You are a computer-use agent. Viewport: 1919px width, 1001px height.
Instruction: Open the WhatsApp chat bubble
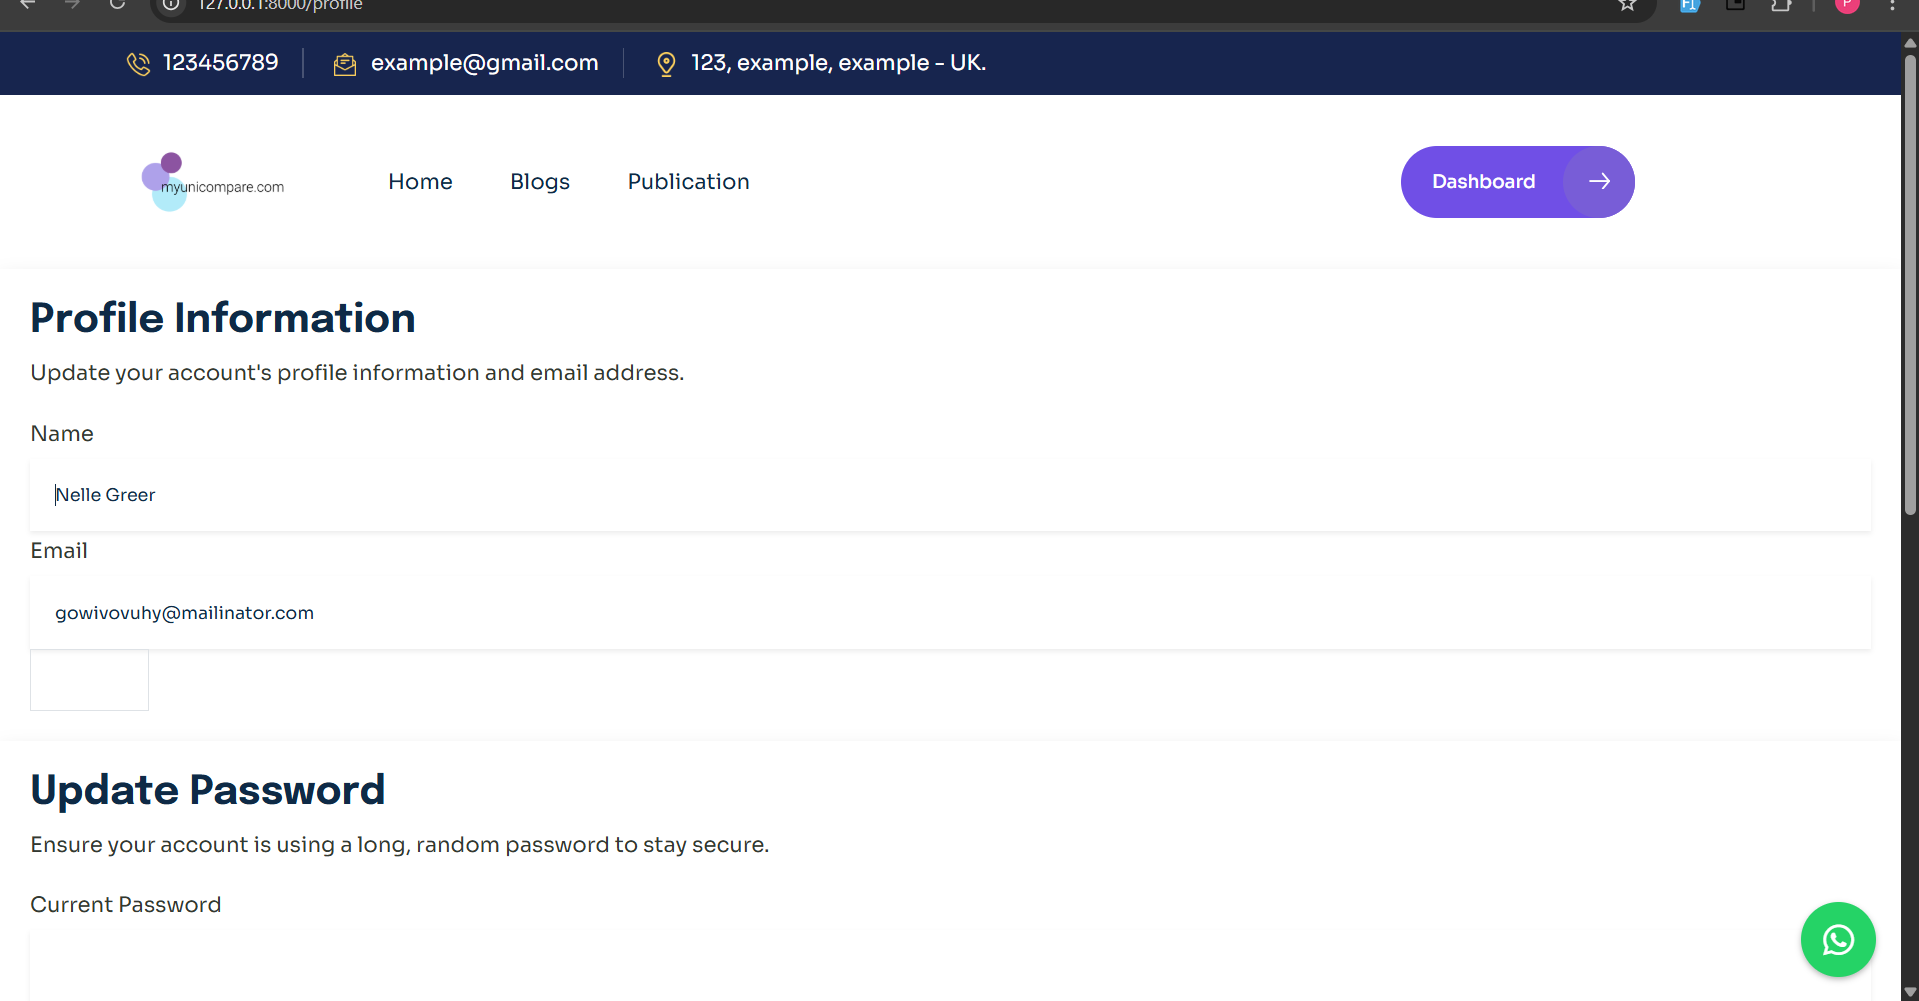[x=1837, y=940]
